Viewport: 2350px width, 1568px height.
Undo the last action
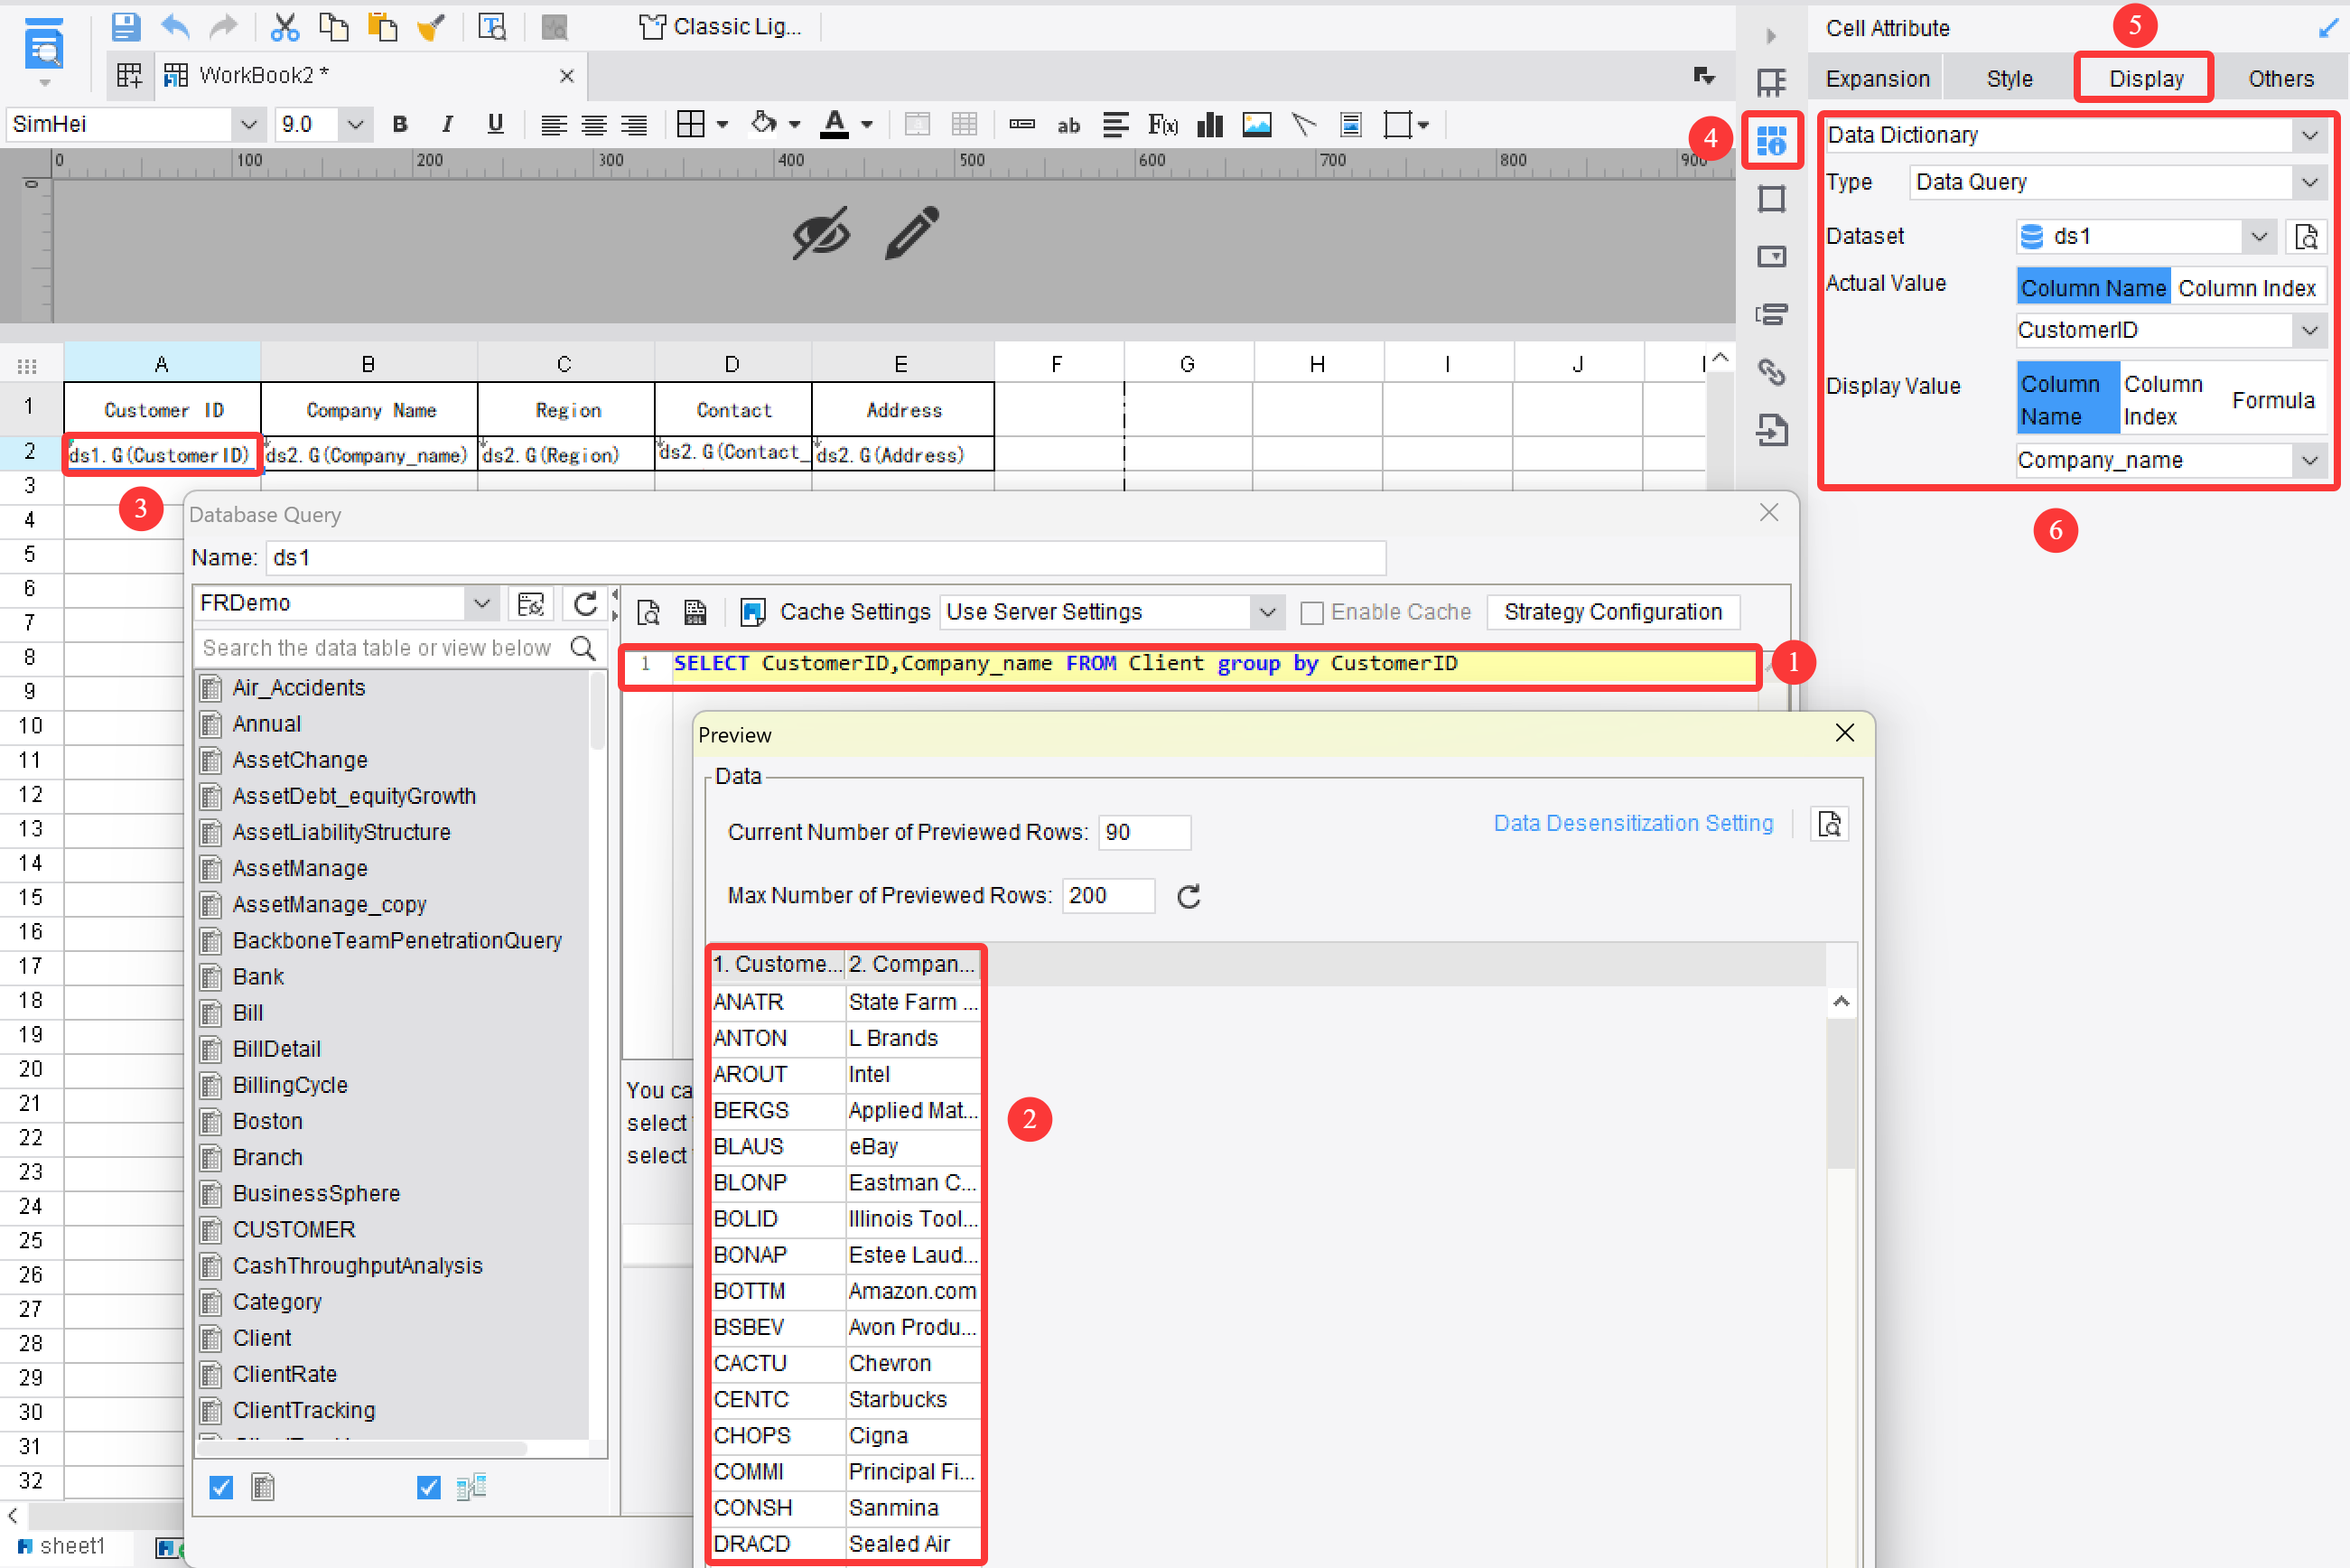pyautogui.click(x=175, y=27)
